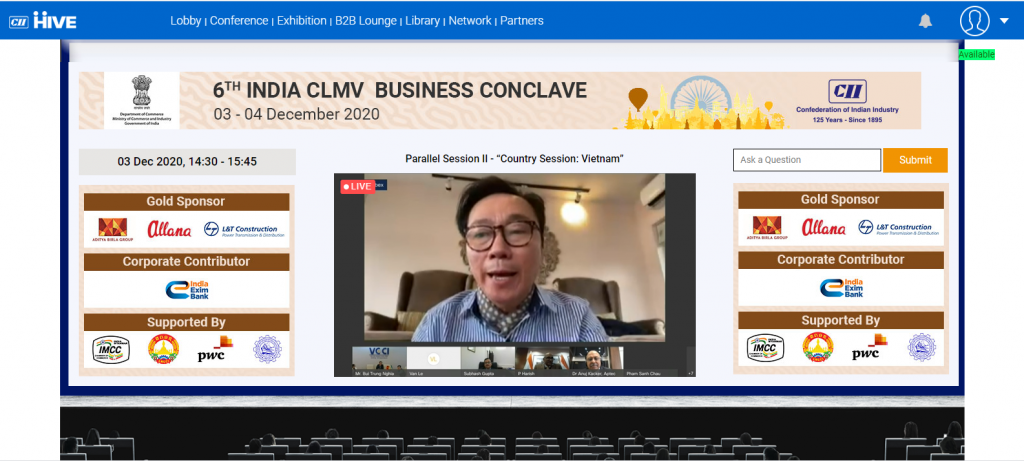The width and height of the screenshot is (1024, 461).
Task: Open the Exhibition page
Action: (301, 21)
